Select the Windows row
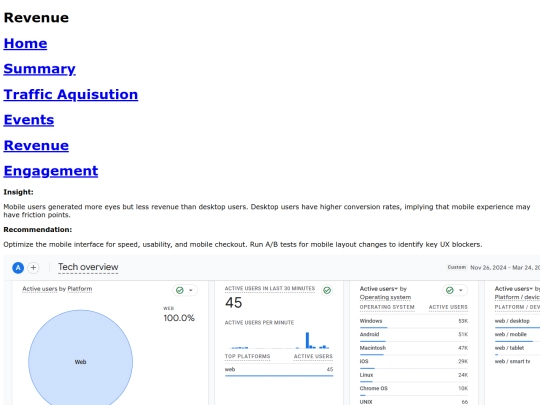This screenshot has height=405, width=540. click(414, 321)
